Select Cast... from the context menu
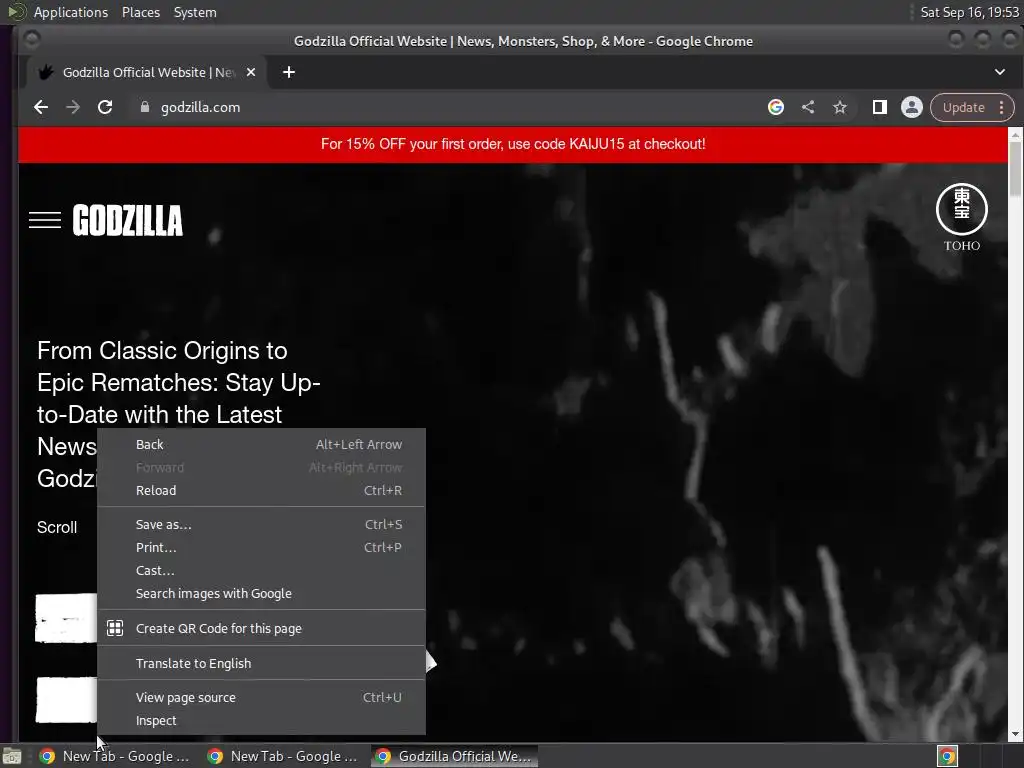Screen dimensions: 1024x768 pos(261,570)
